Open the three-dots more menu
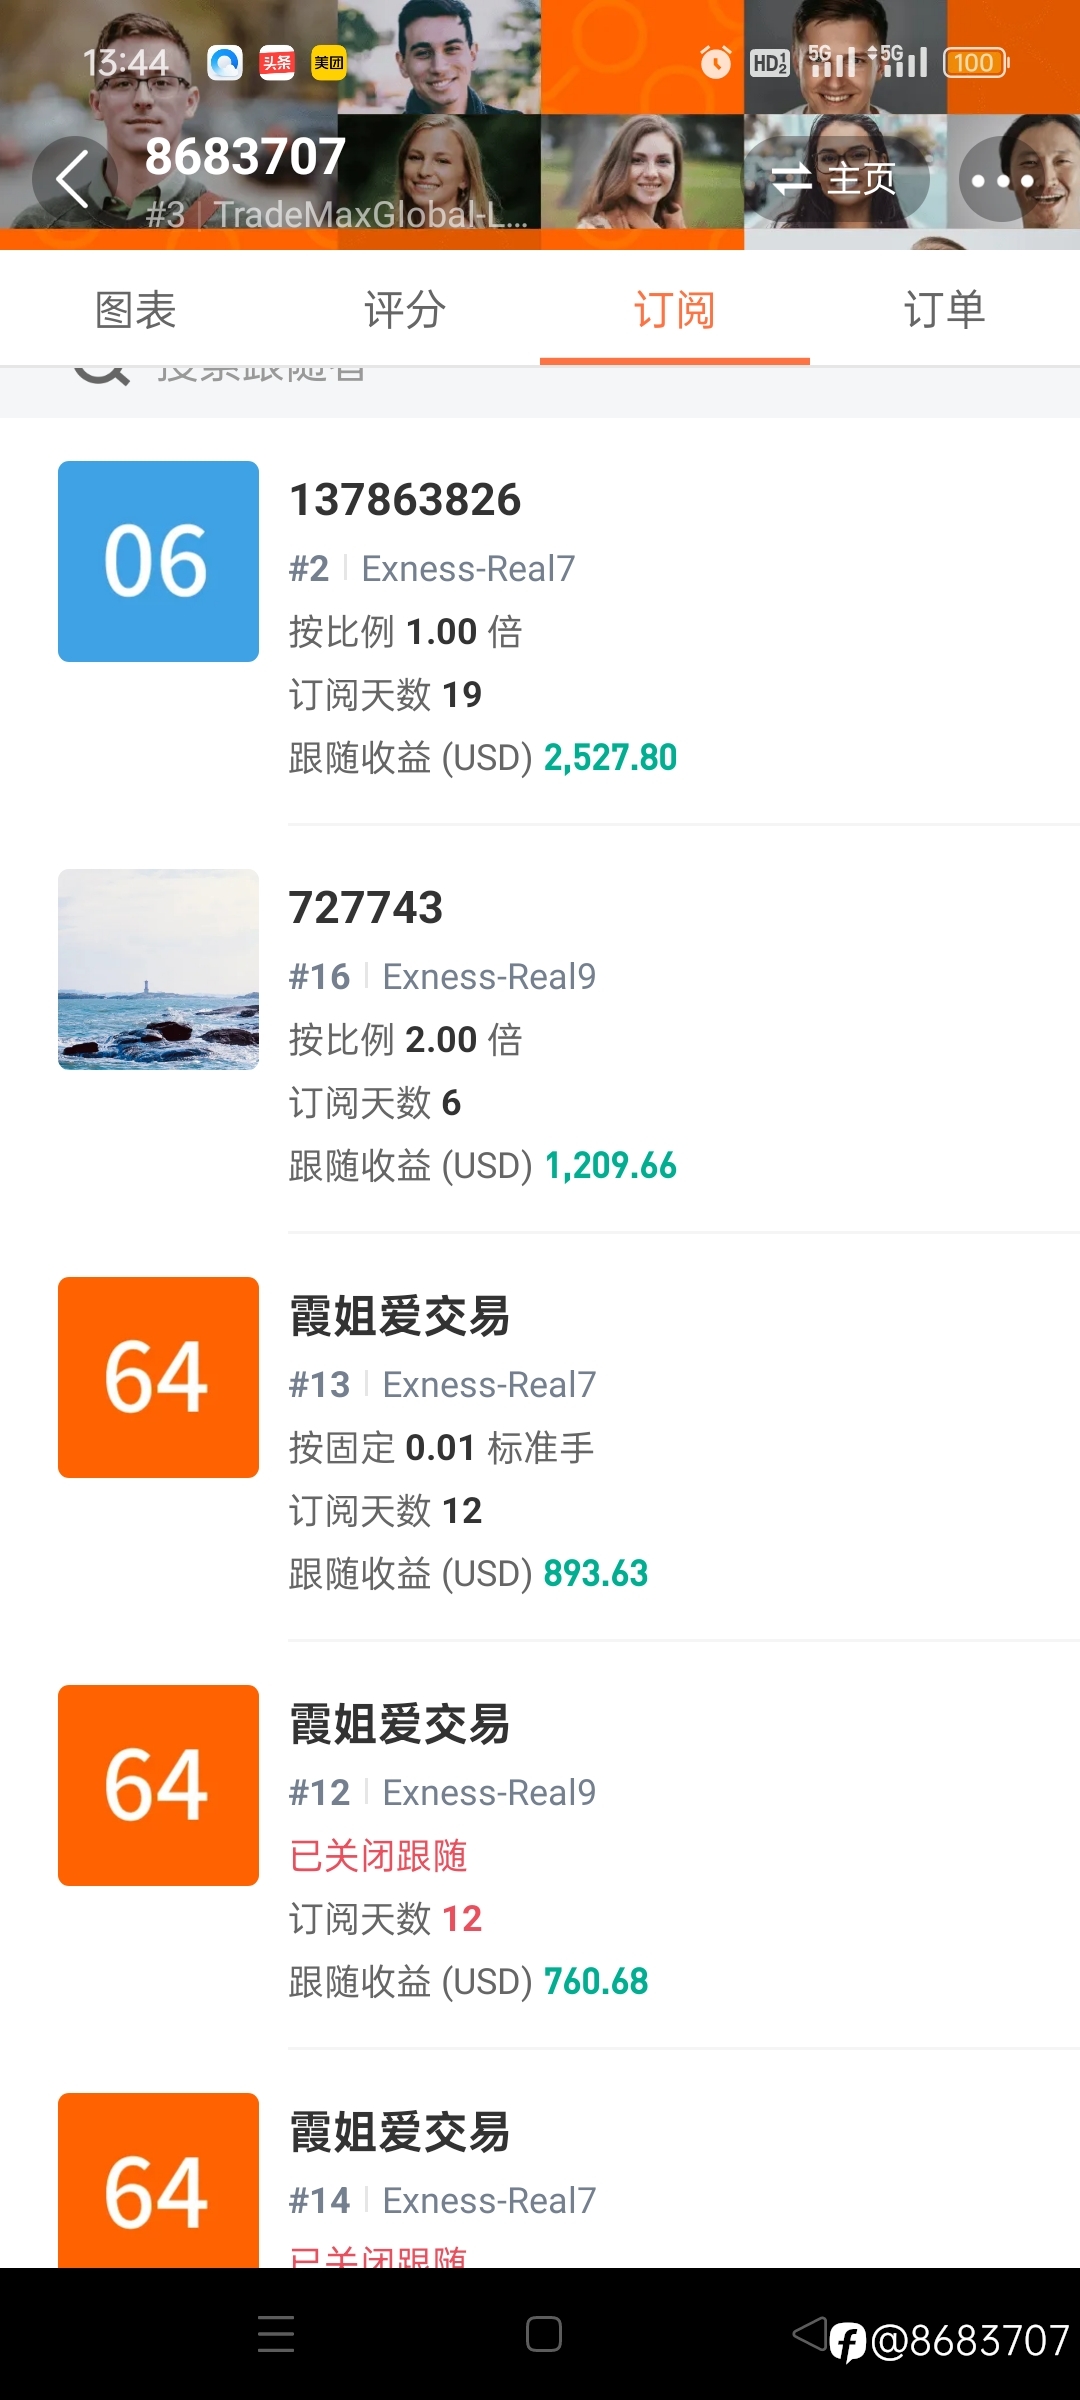The height and width of the screenshot is (2400, 1080). click(x=1002, y=180)
